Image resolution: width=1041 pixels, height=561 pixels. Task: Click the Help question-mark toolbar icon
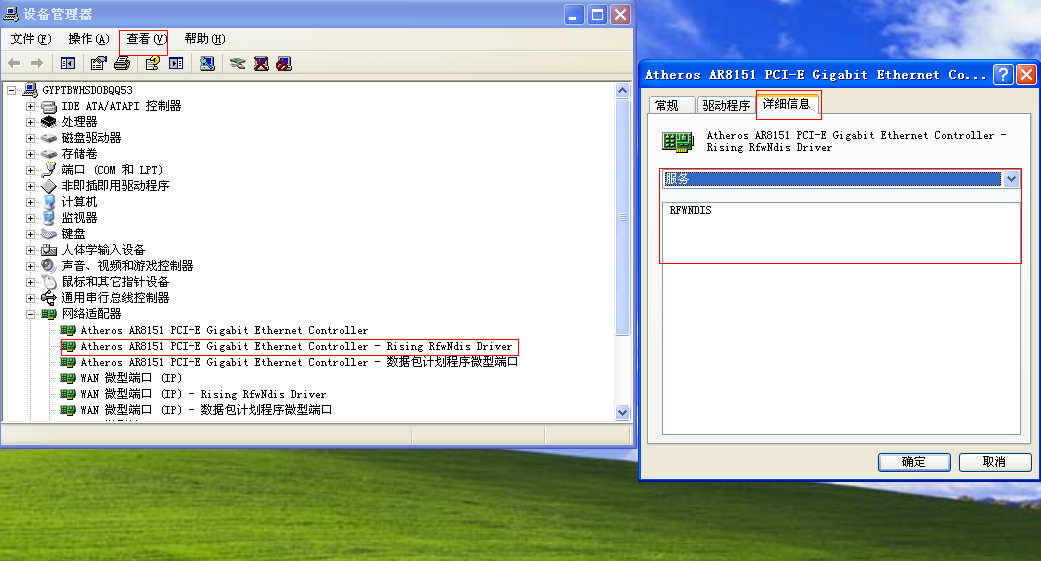tap(153, 64)
